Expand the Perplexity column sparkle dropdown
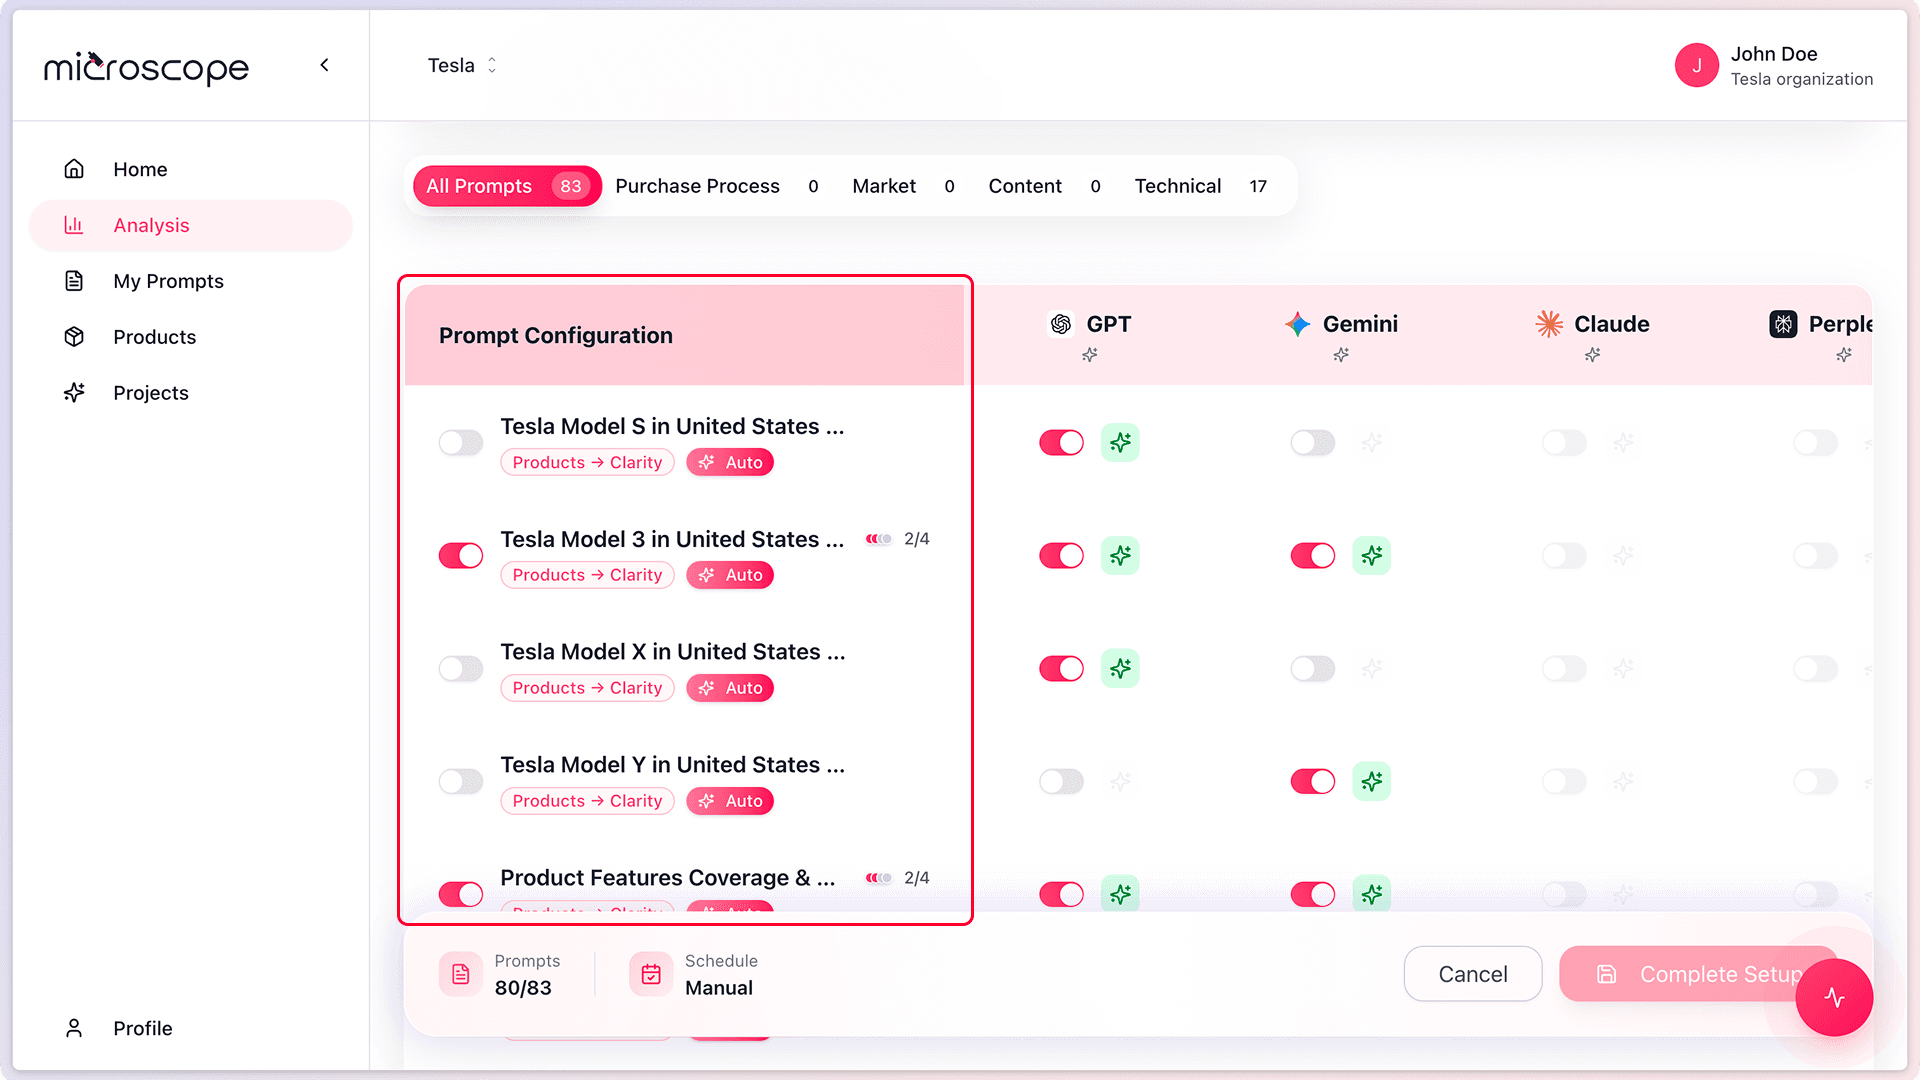This screenshot has height=1080, width=1920. [x=1845, y=355]
